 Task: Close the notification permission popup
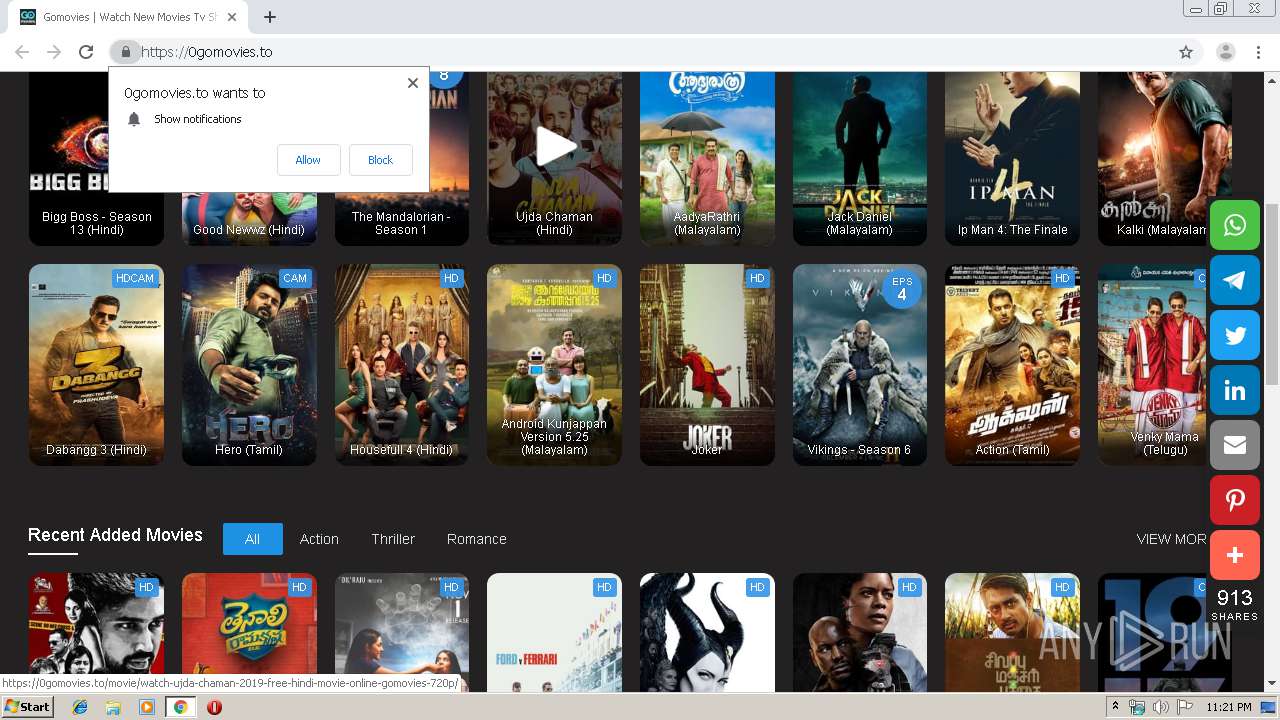413,83
